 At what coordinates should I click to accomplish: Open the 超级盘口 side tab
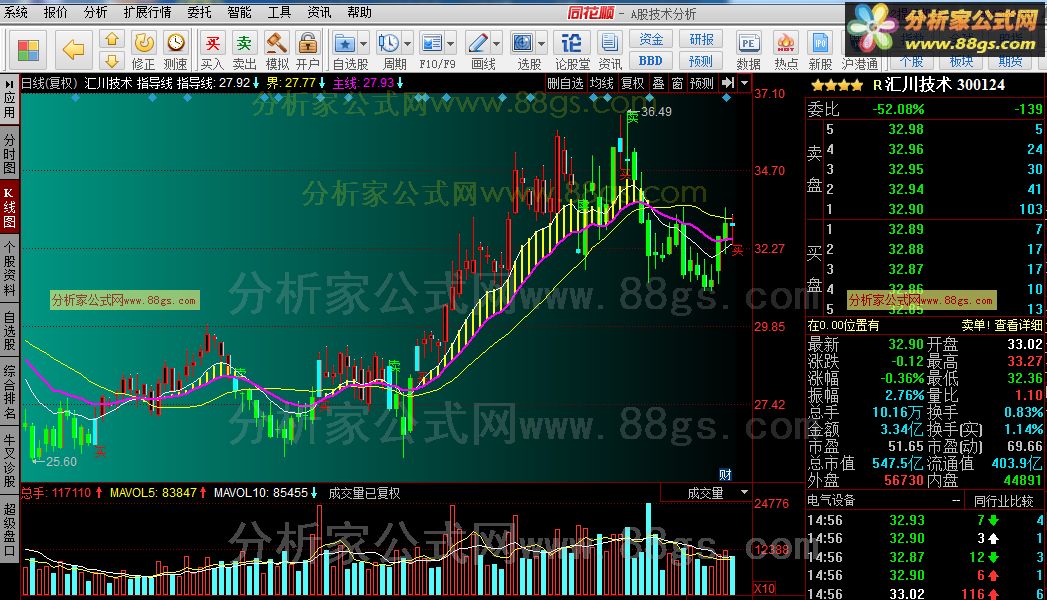point(9,529)
